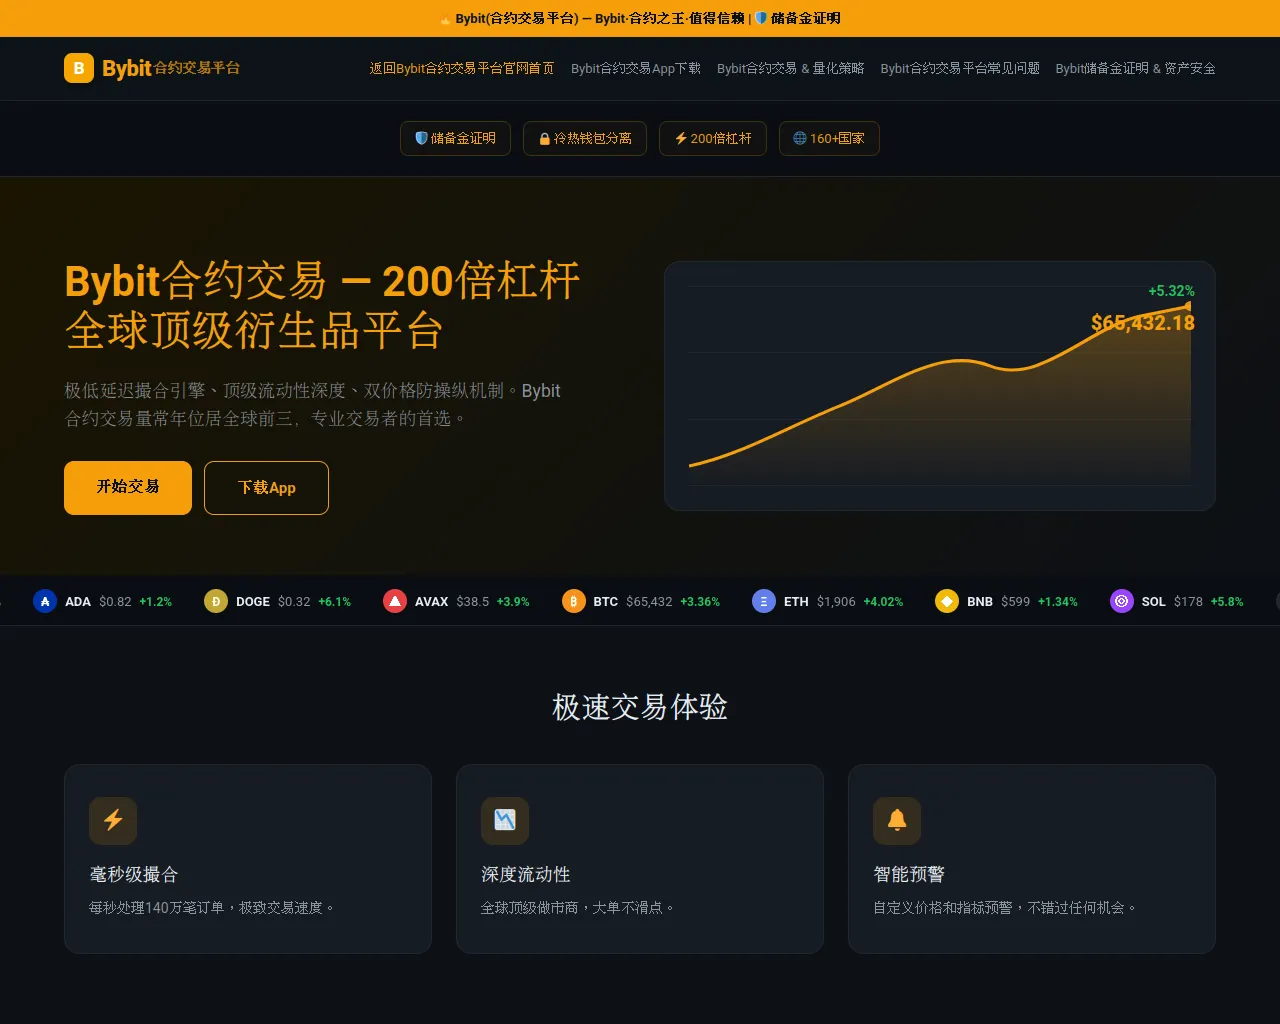Open Bybit合约交易平台常见问题 nav item
This screenshot has height=1024, width=1280.
click(x=960, y=68)
